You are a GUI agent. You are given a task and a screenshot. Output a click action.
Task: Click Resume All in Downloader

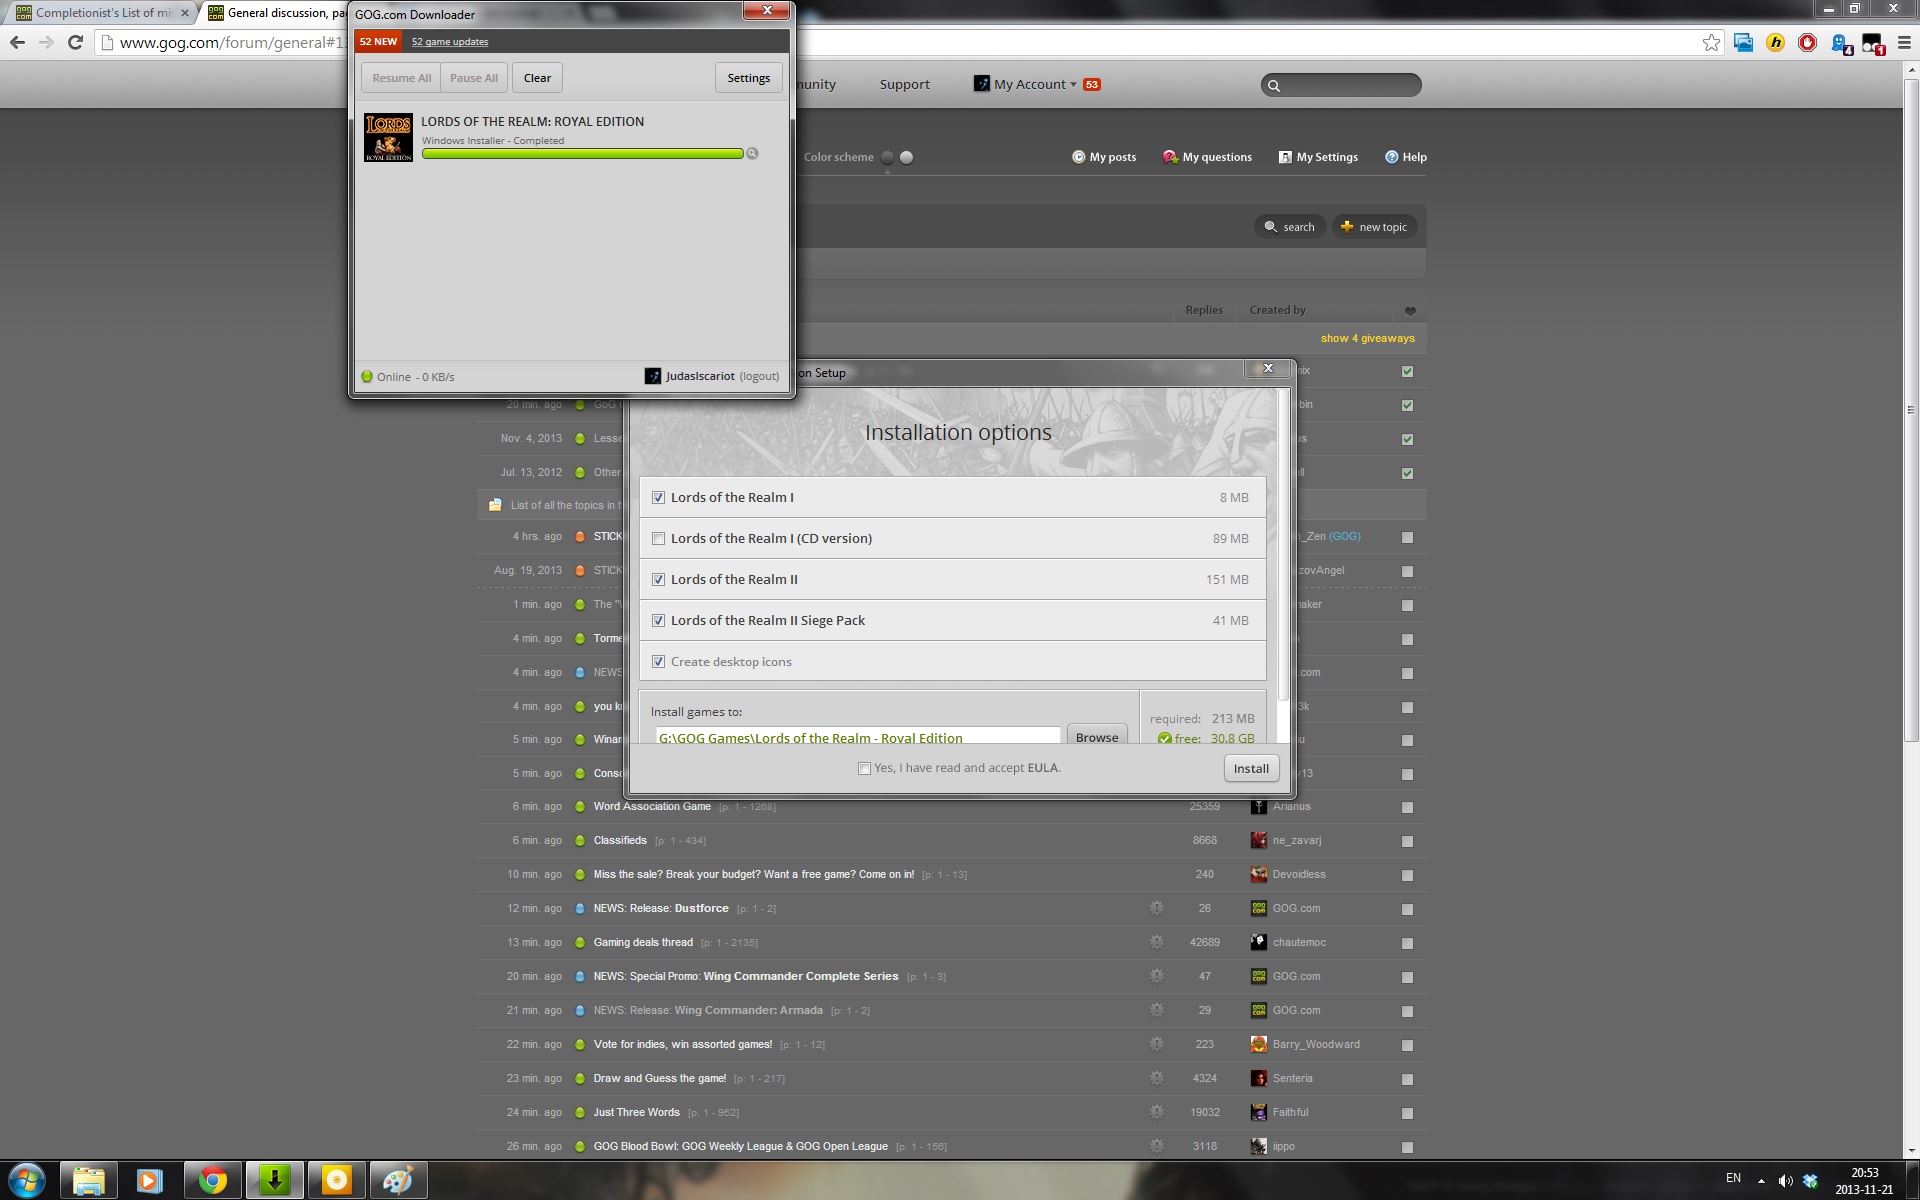pyautogui.click(x=401, y=78)
